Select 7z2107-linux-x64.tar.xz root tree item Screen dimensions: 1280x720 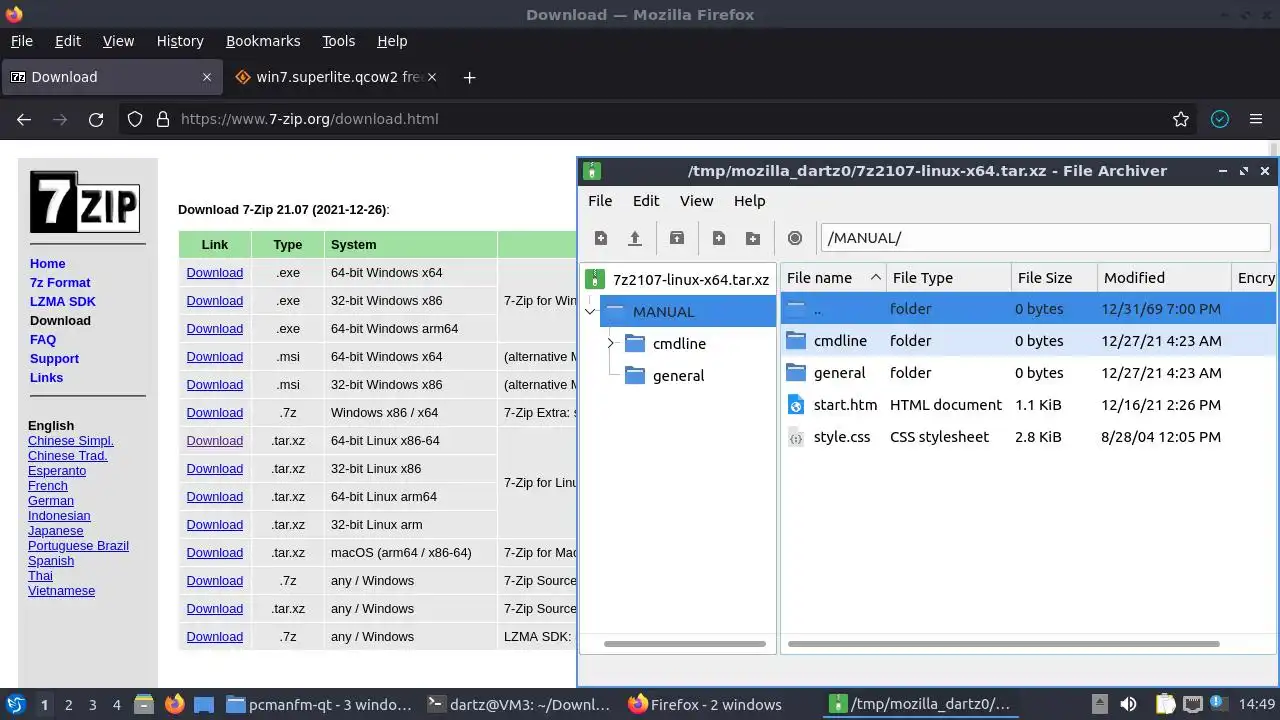690,280
